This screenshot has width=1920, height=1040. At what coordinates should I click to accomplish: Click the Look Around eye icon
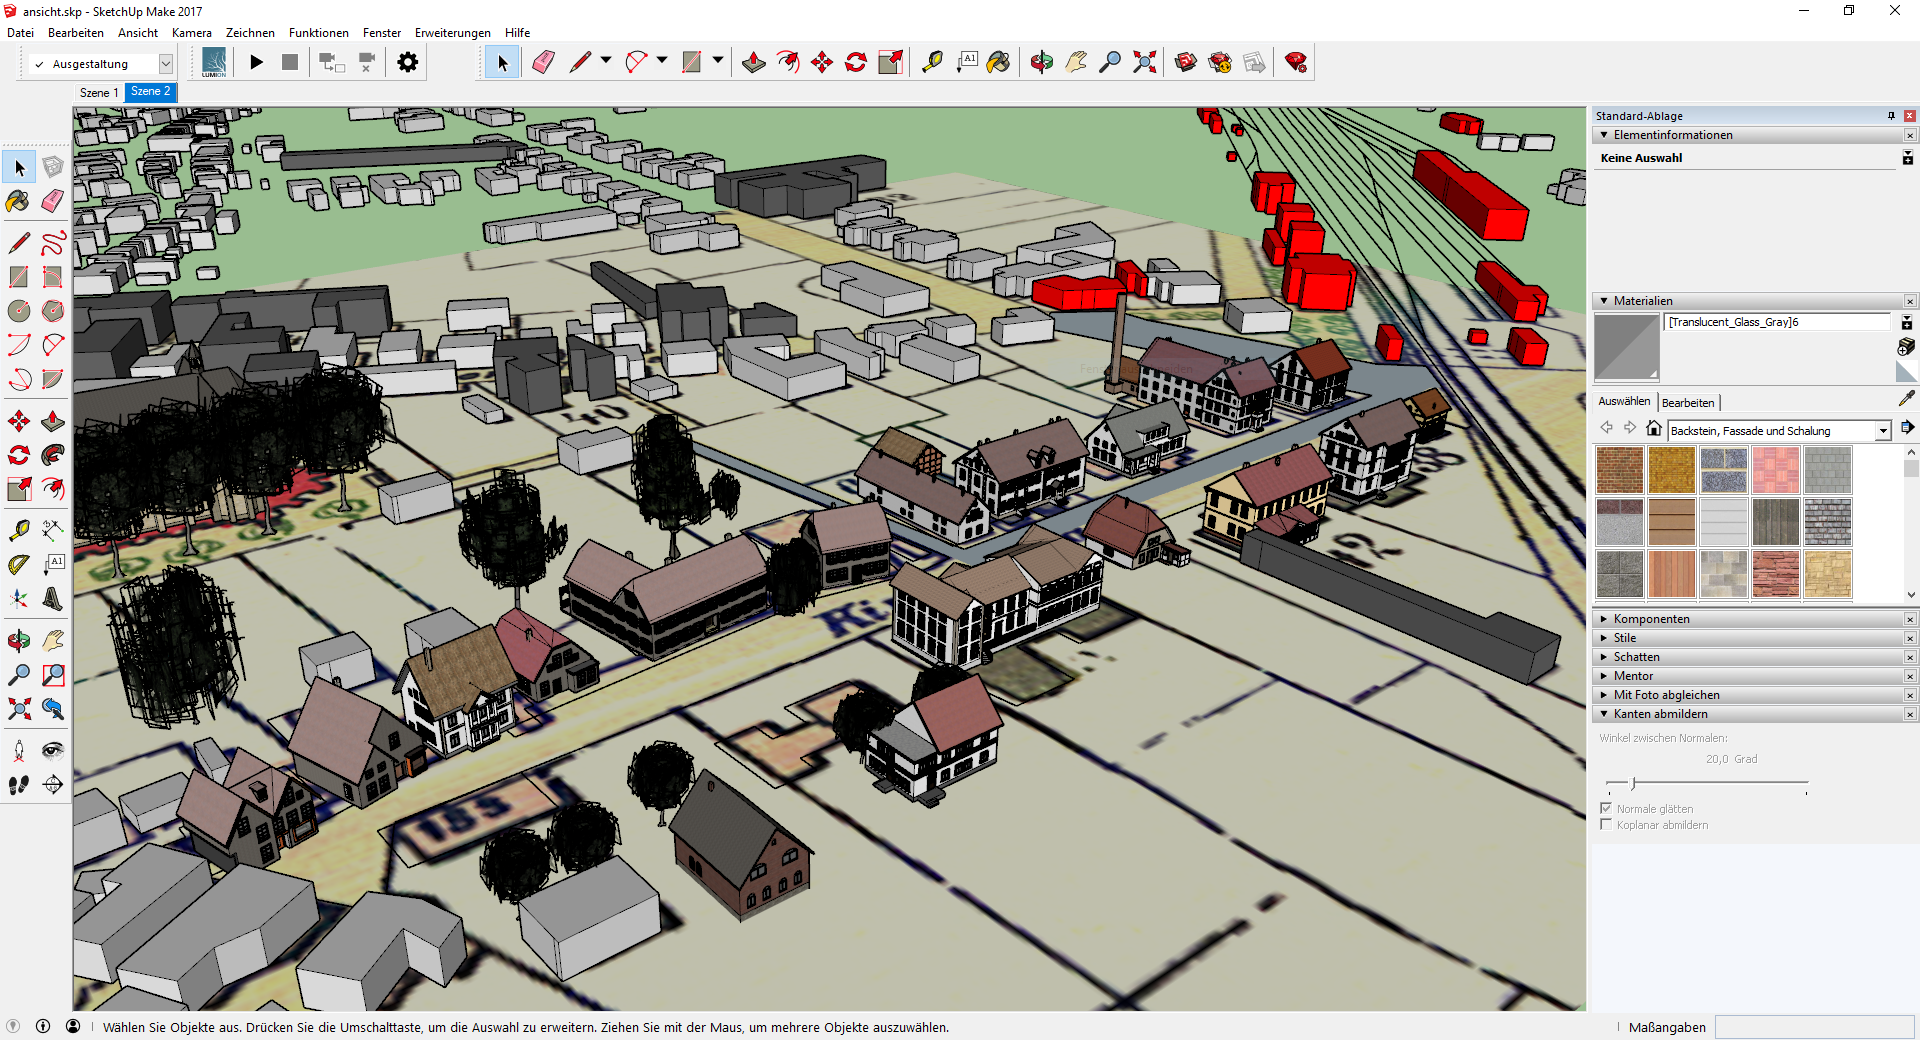(x=53, y=751)
